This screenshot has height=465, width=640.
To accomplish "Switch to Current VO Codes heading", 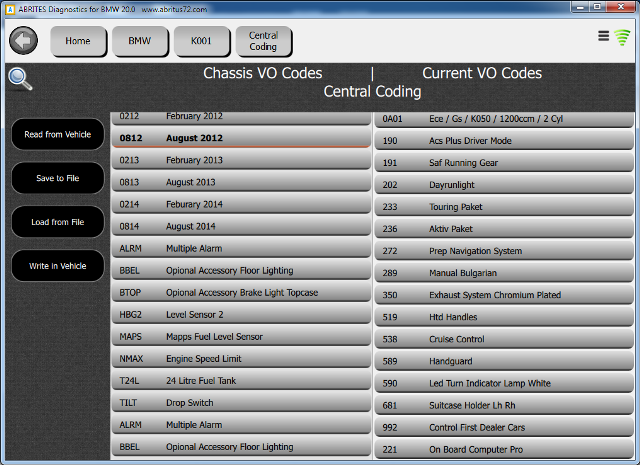I will tap(482, 73).
